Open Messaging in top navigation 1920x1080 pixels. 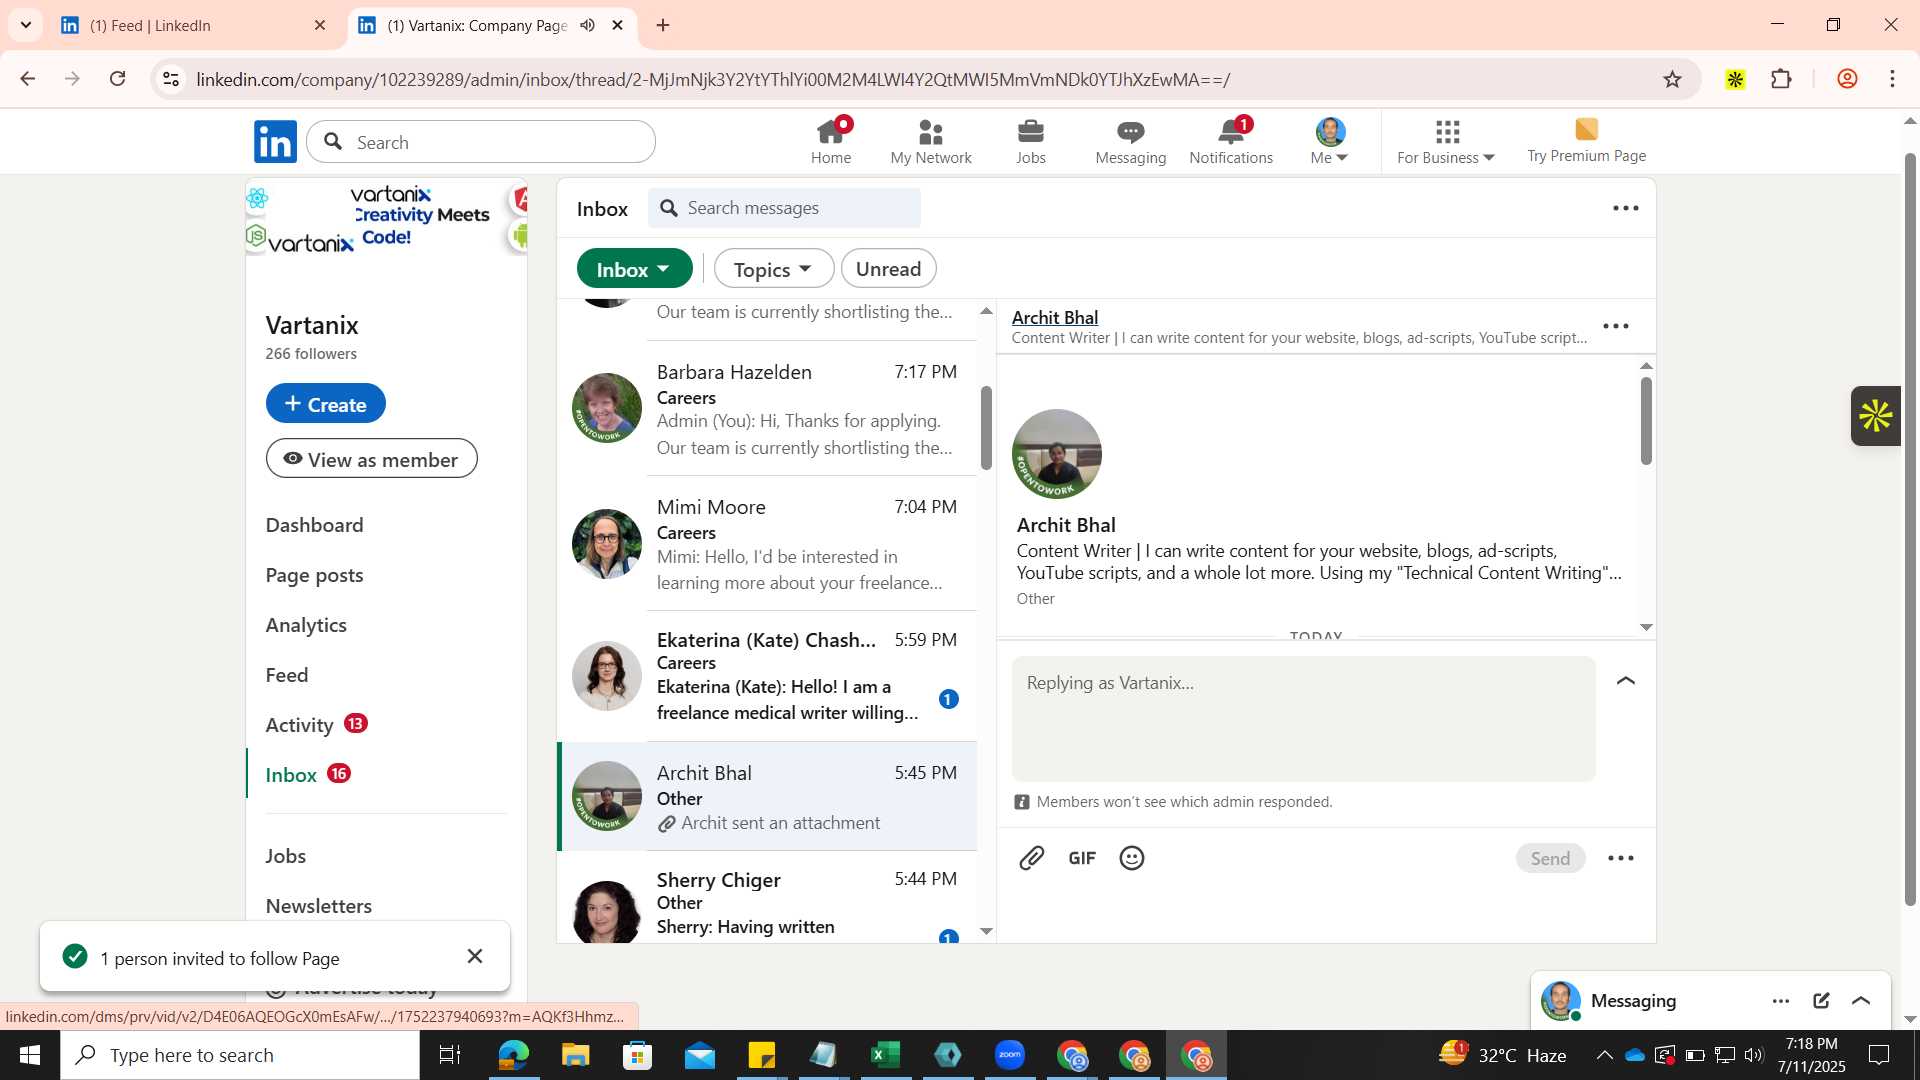(1130, 142)
